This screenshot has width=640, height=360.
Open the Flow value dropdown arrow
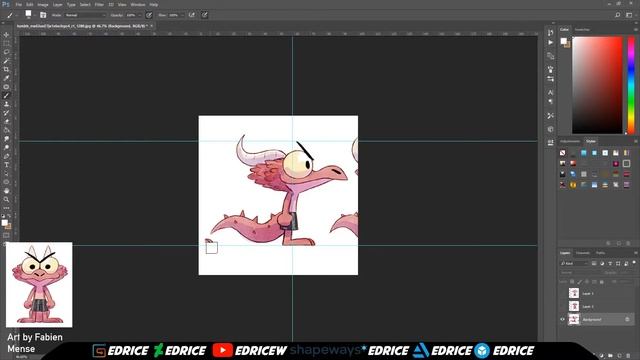[x=182, y=15]
